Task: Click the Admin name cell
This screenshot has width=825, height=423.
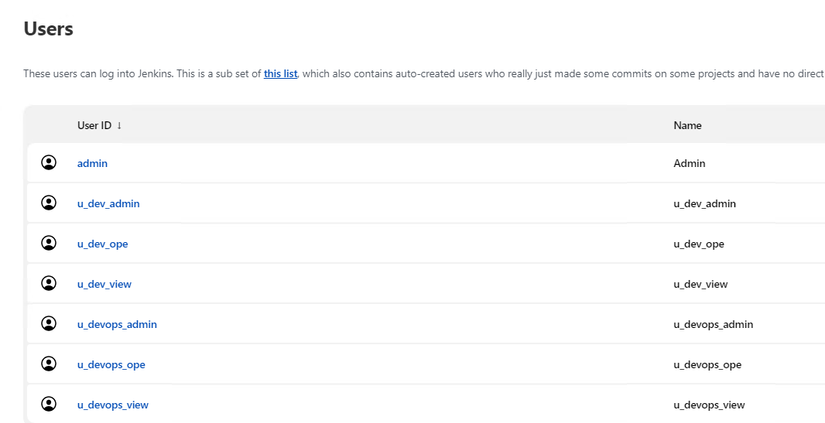Action: [x=689, y=163]
